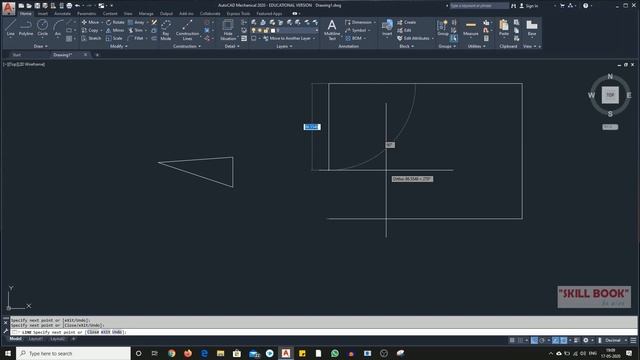
Task: Open the Start file tab
Action: (x=17, y=55)
